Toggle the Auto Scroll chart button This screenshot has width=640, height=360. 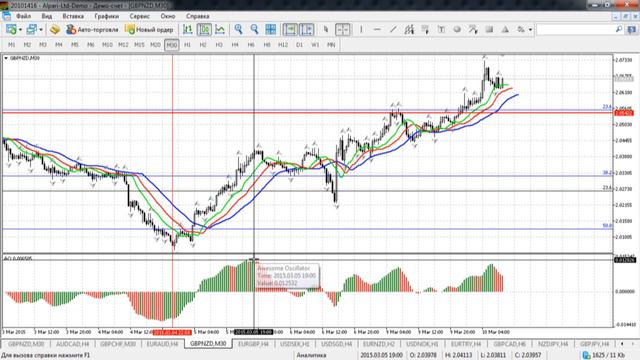pos(290,29)
